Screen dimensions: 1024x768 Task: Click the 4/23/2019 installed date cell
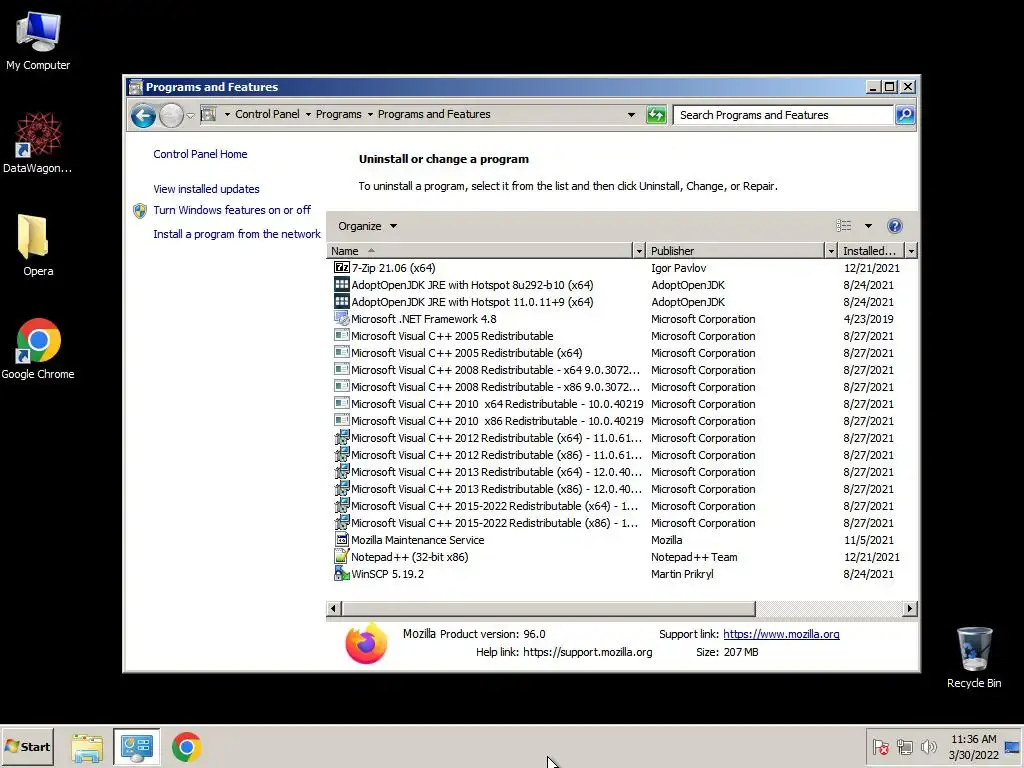point(868,319)
